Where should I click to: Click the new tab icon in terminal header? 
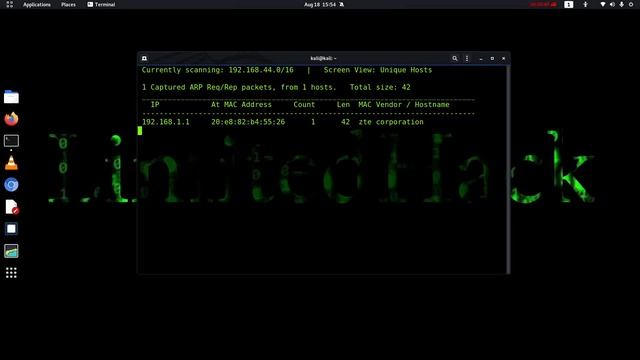(144, 58)
